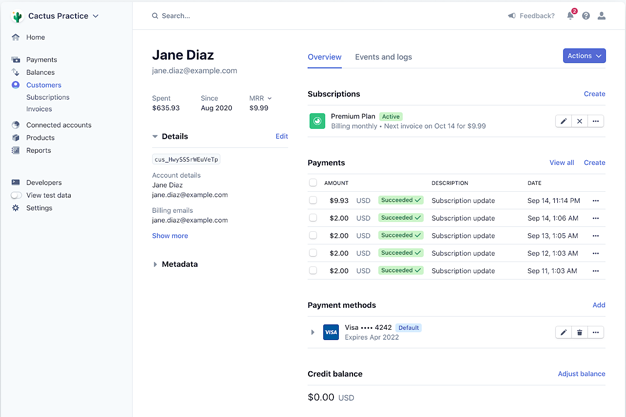Open the help question mark icon

(x=586, y=16)
